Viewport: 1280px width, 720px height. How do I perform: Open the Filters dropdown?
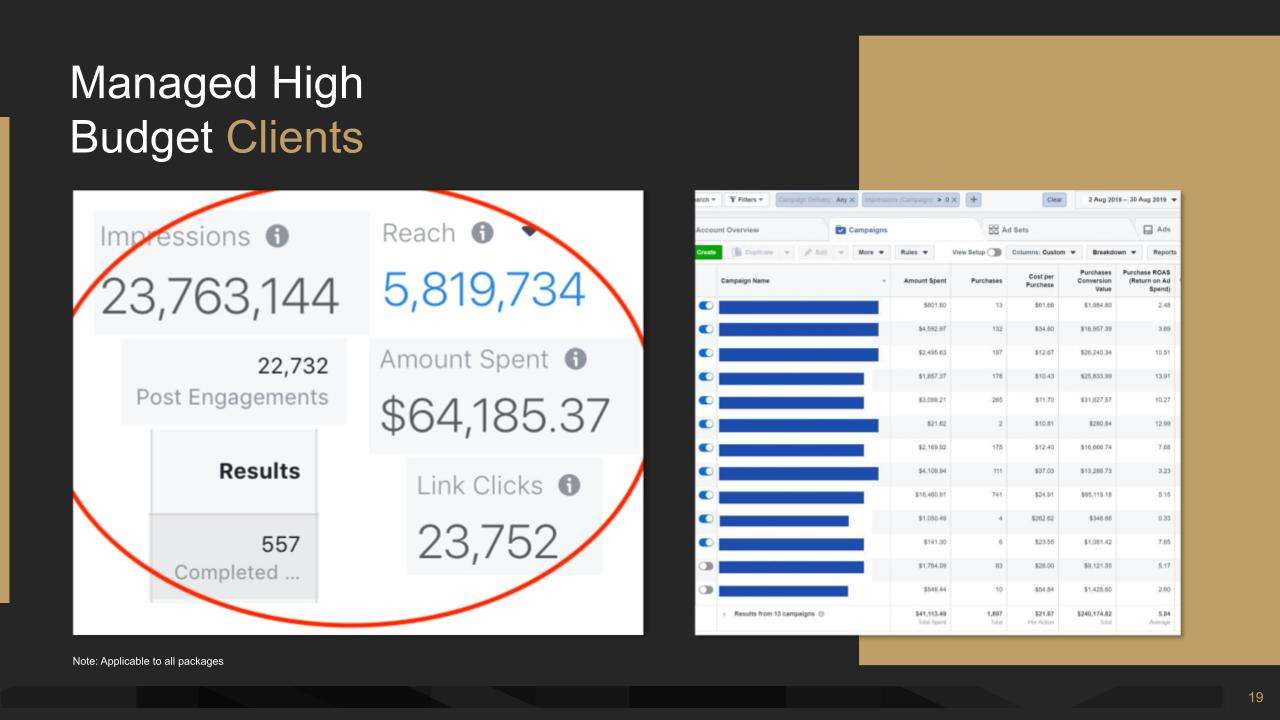[747, 200]
